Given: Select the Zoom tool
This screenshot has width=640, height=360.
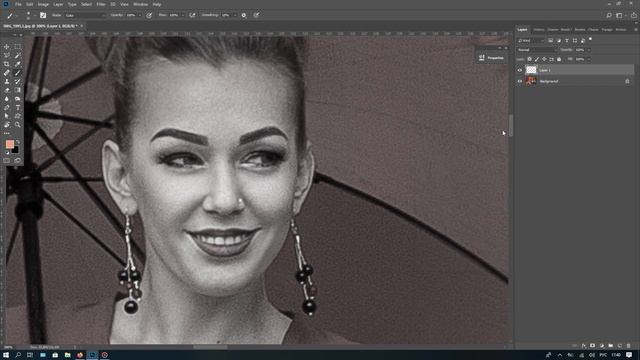Looking at the screenshot, I should pyautogui.click(x=18, y=124).
